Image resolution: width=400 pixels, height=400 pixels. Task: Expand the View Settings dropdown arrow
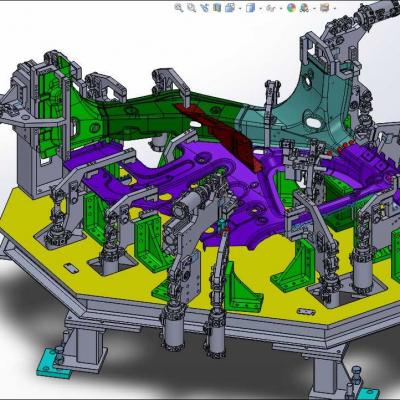pos(335,8)
